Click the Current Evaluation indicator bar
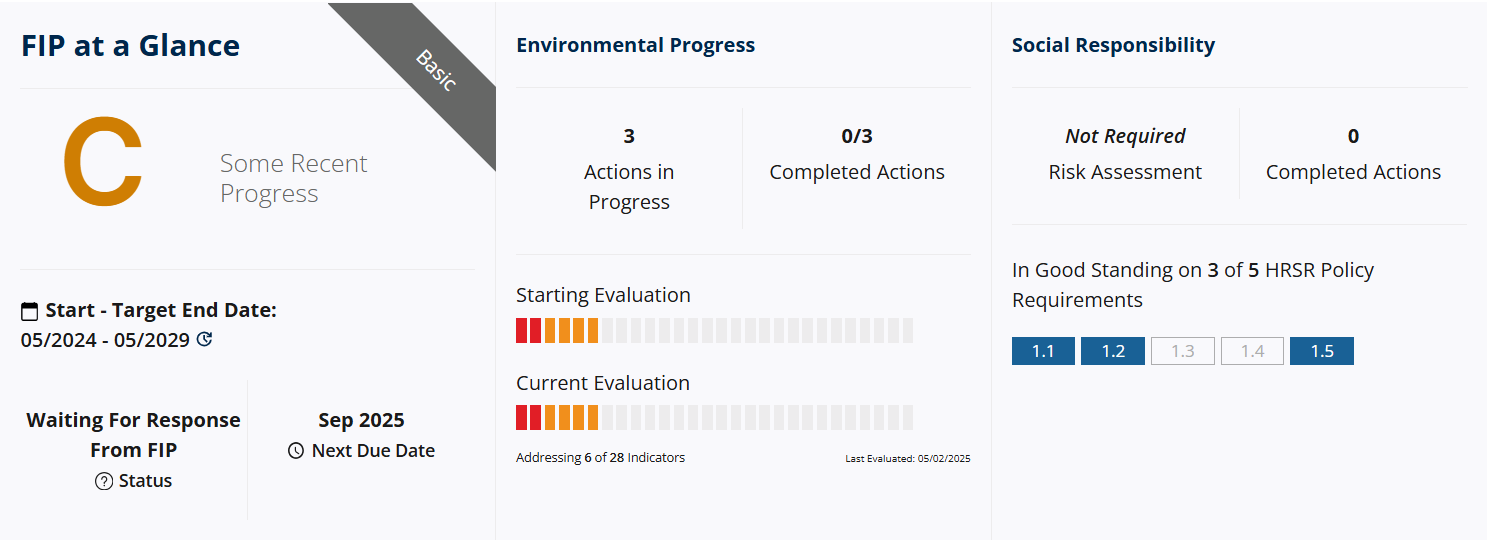 [714, 418]
